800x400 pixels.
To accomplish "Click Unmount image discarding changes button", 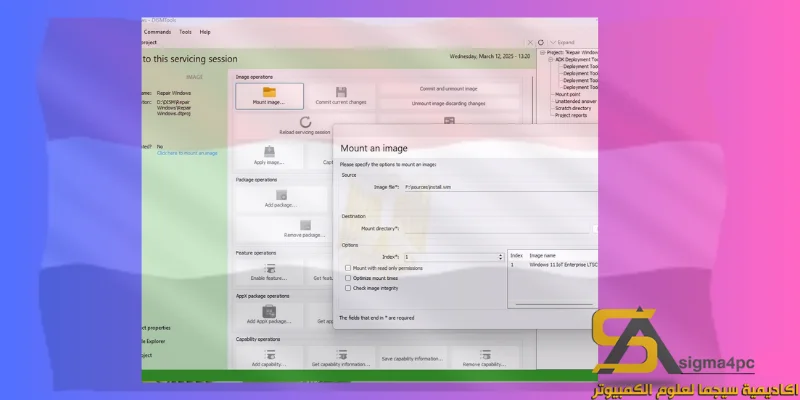I will tap(448, 104).
